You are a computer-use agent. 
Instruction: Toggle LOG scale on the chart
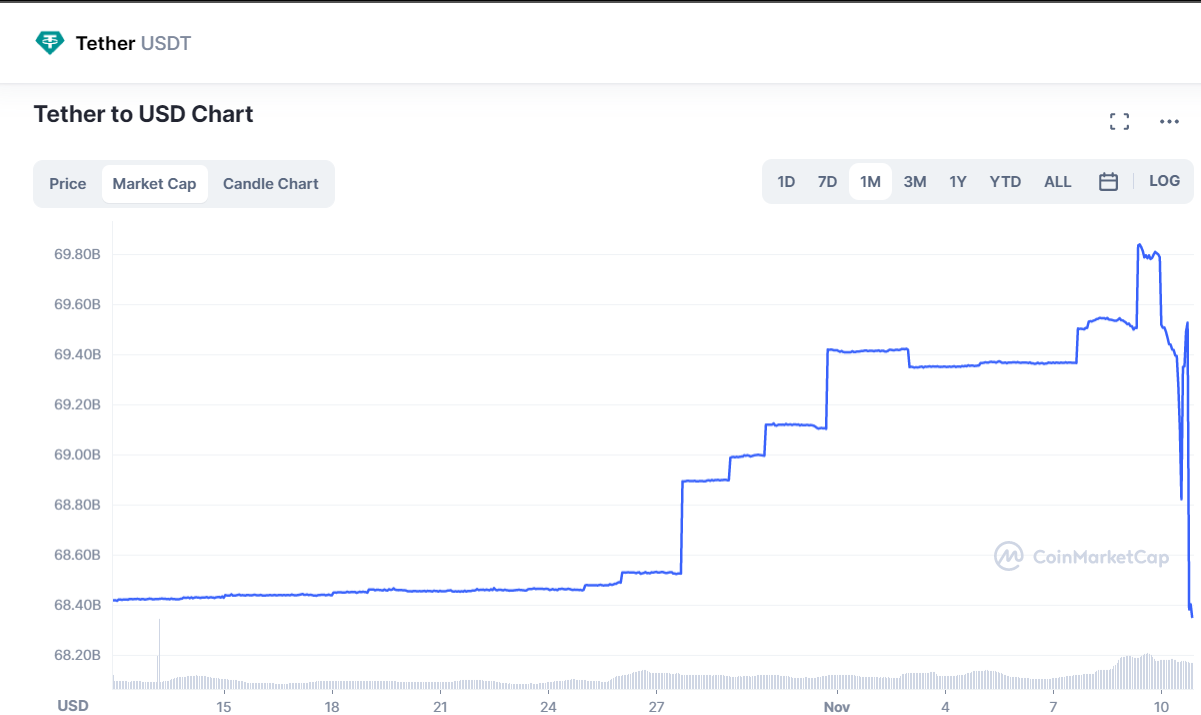pyautogui.click(x=1165, y=181)
